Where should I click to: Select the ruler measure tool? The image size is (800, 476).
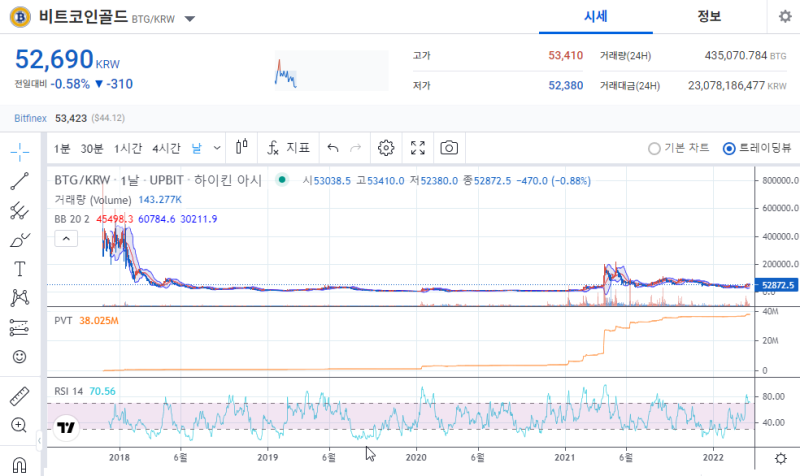19,396
